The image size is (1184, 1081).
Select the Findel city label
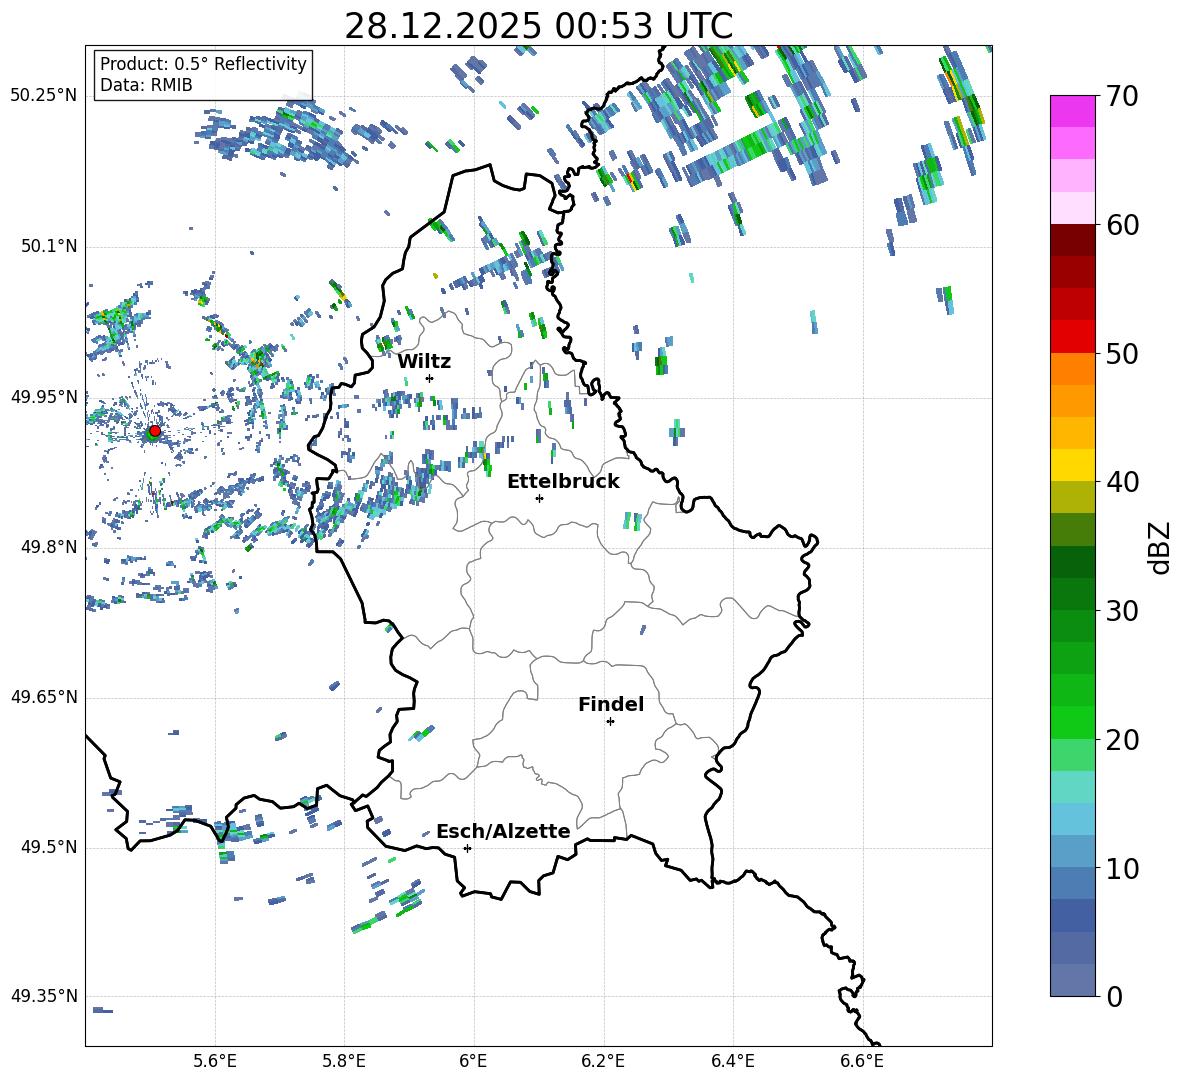611,704
